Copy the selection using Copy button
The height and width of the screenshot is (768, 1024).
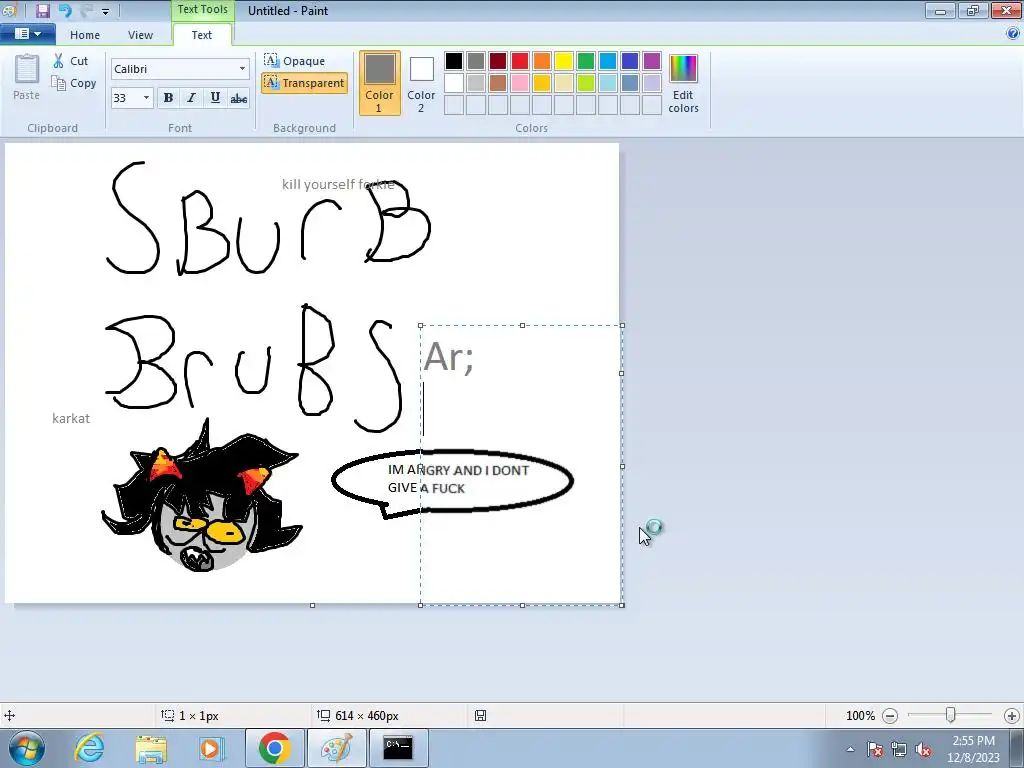[74, 83]
